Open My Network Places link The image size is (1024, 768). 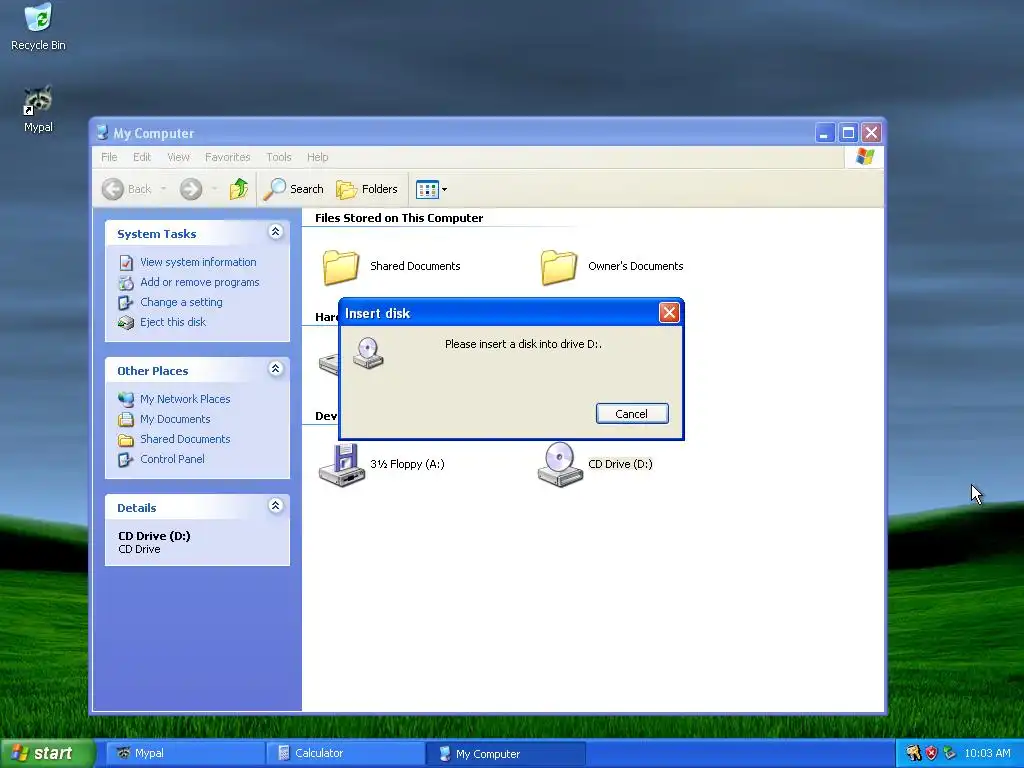185,399
